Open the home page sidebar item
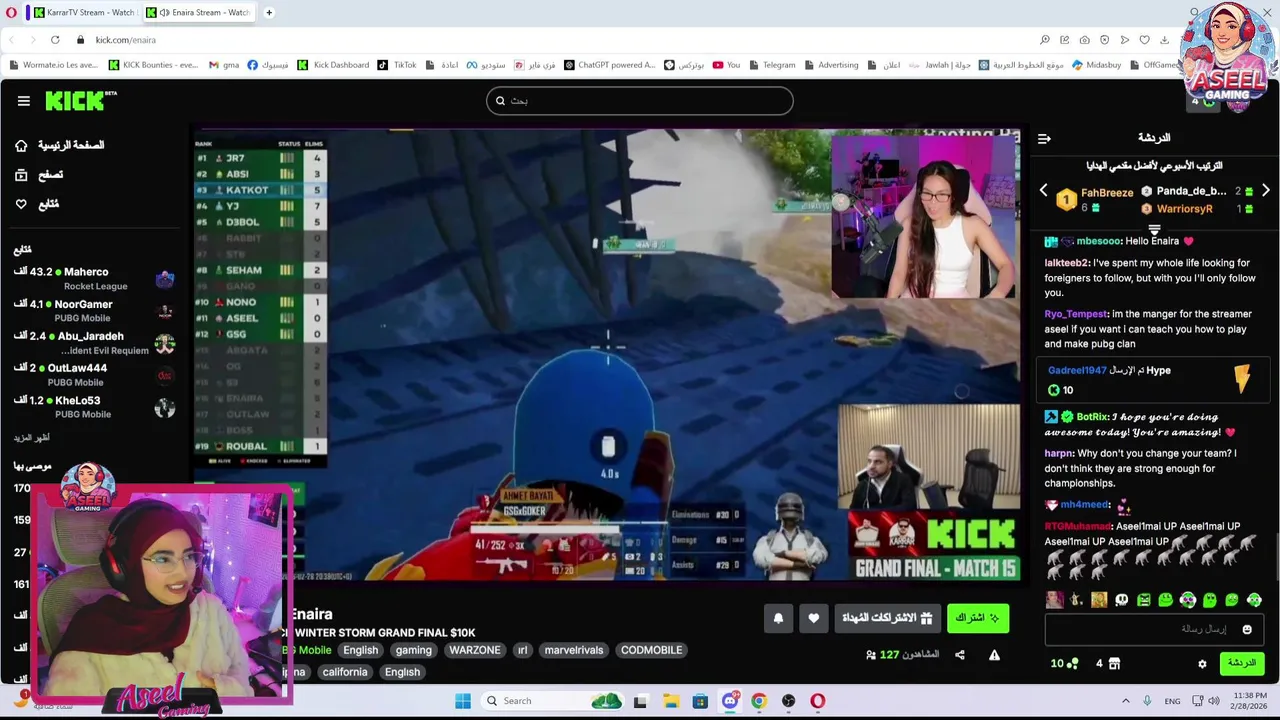This screenshot has width=1280, height=720. 60,145
